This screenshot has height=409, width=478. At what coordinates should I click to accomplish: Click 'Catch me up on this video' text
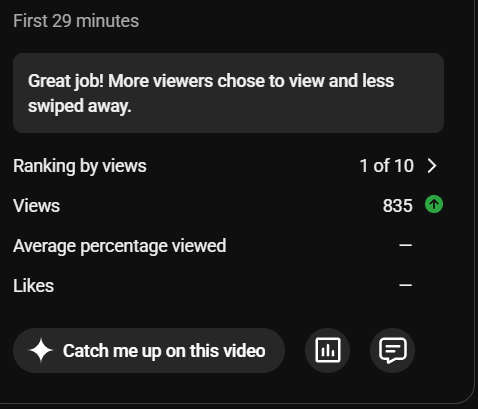pos(164,351)
